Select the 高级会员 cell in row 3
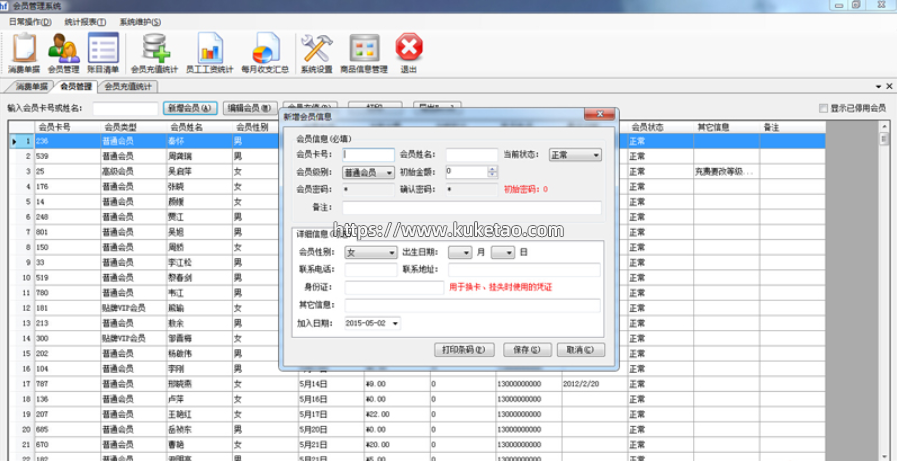 point(133,171)
